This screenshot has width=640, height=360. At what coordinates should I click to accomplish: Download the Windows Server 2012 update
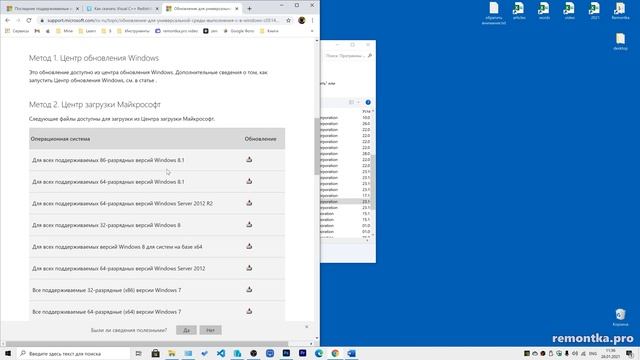pos(249,268)
